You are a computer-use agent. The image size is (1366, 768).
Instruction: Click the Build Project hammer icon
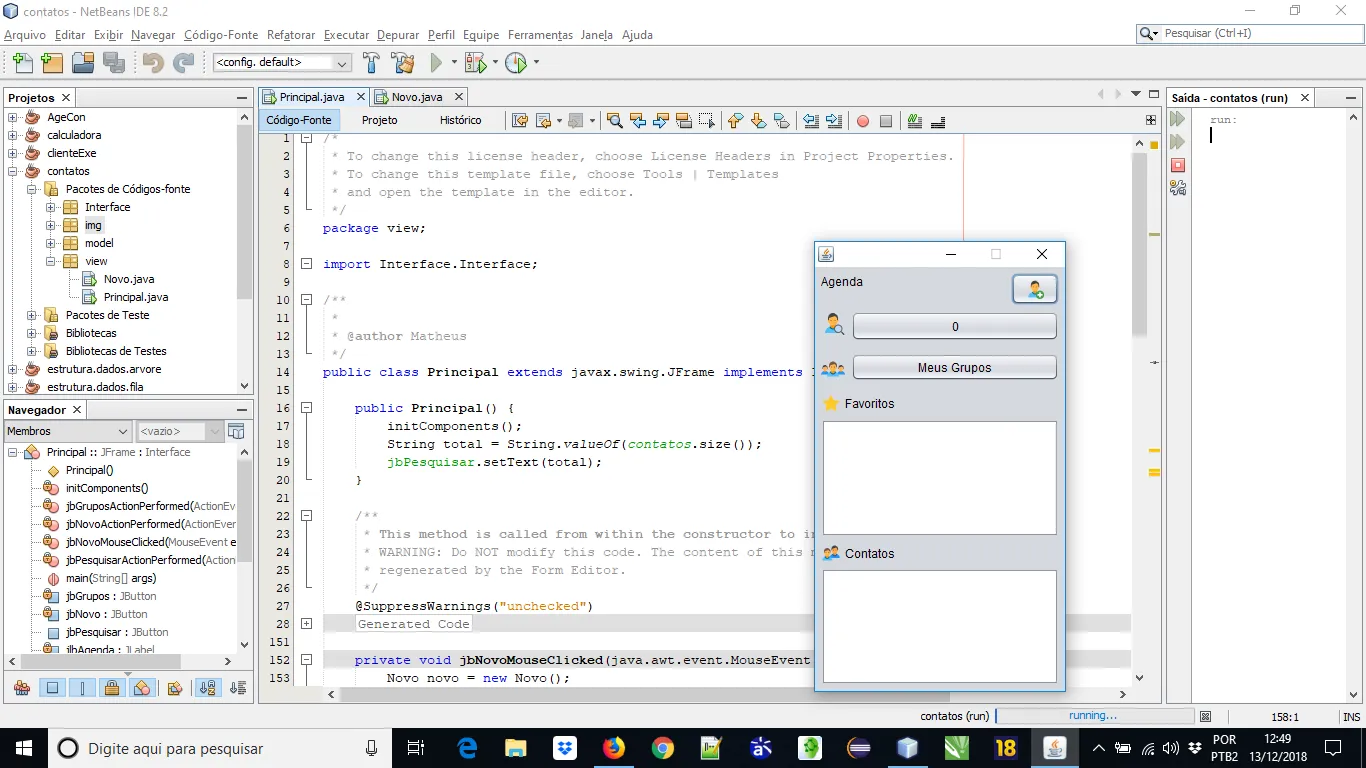371,63
